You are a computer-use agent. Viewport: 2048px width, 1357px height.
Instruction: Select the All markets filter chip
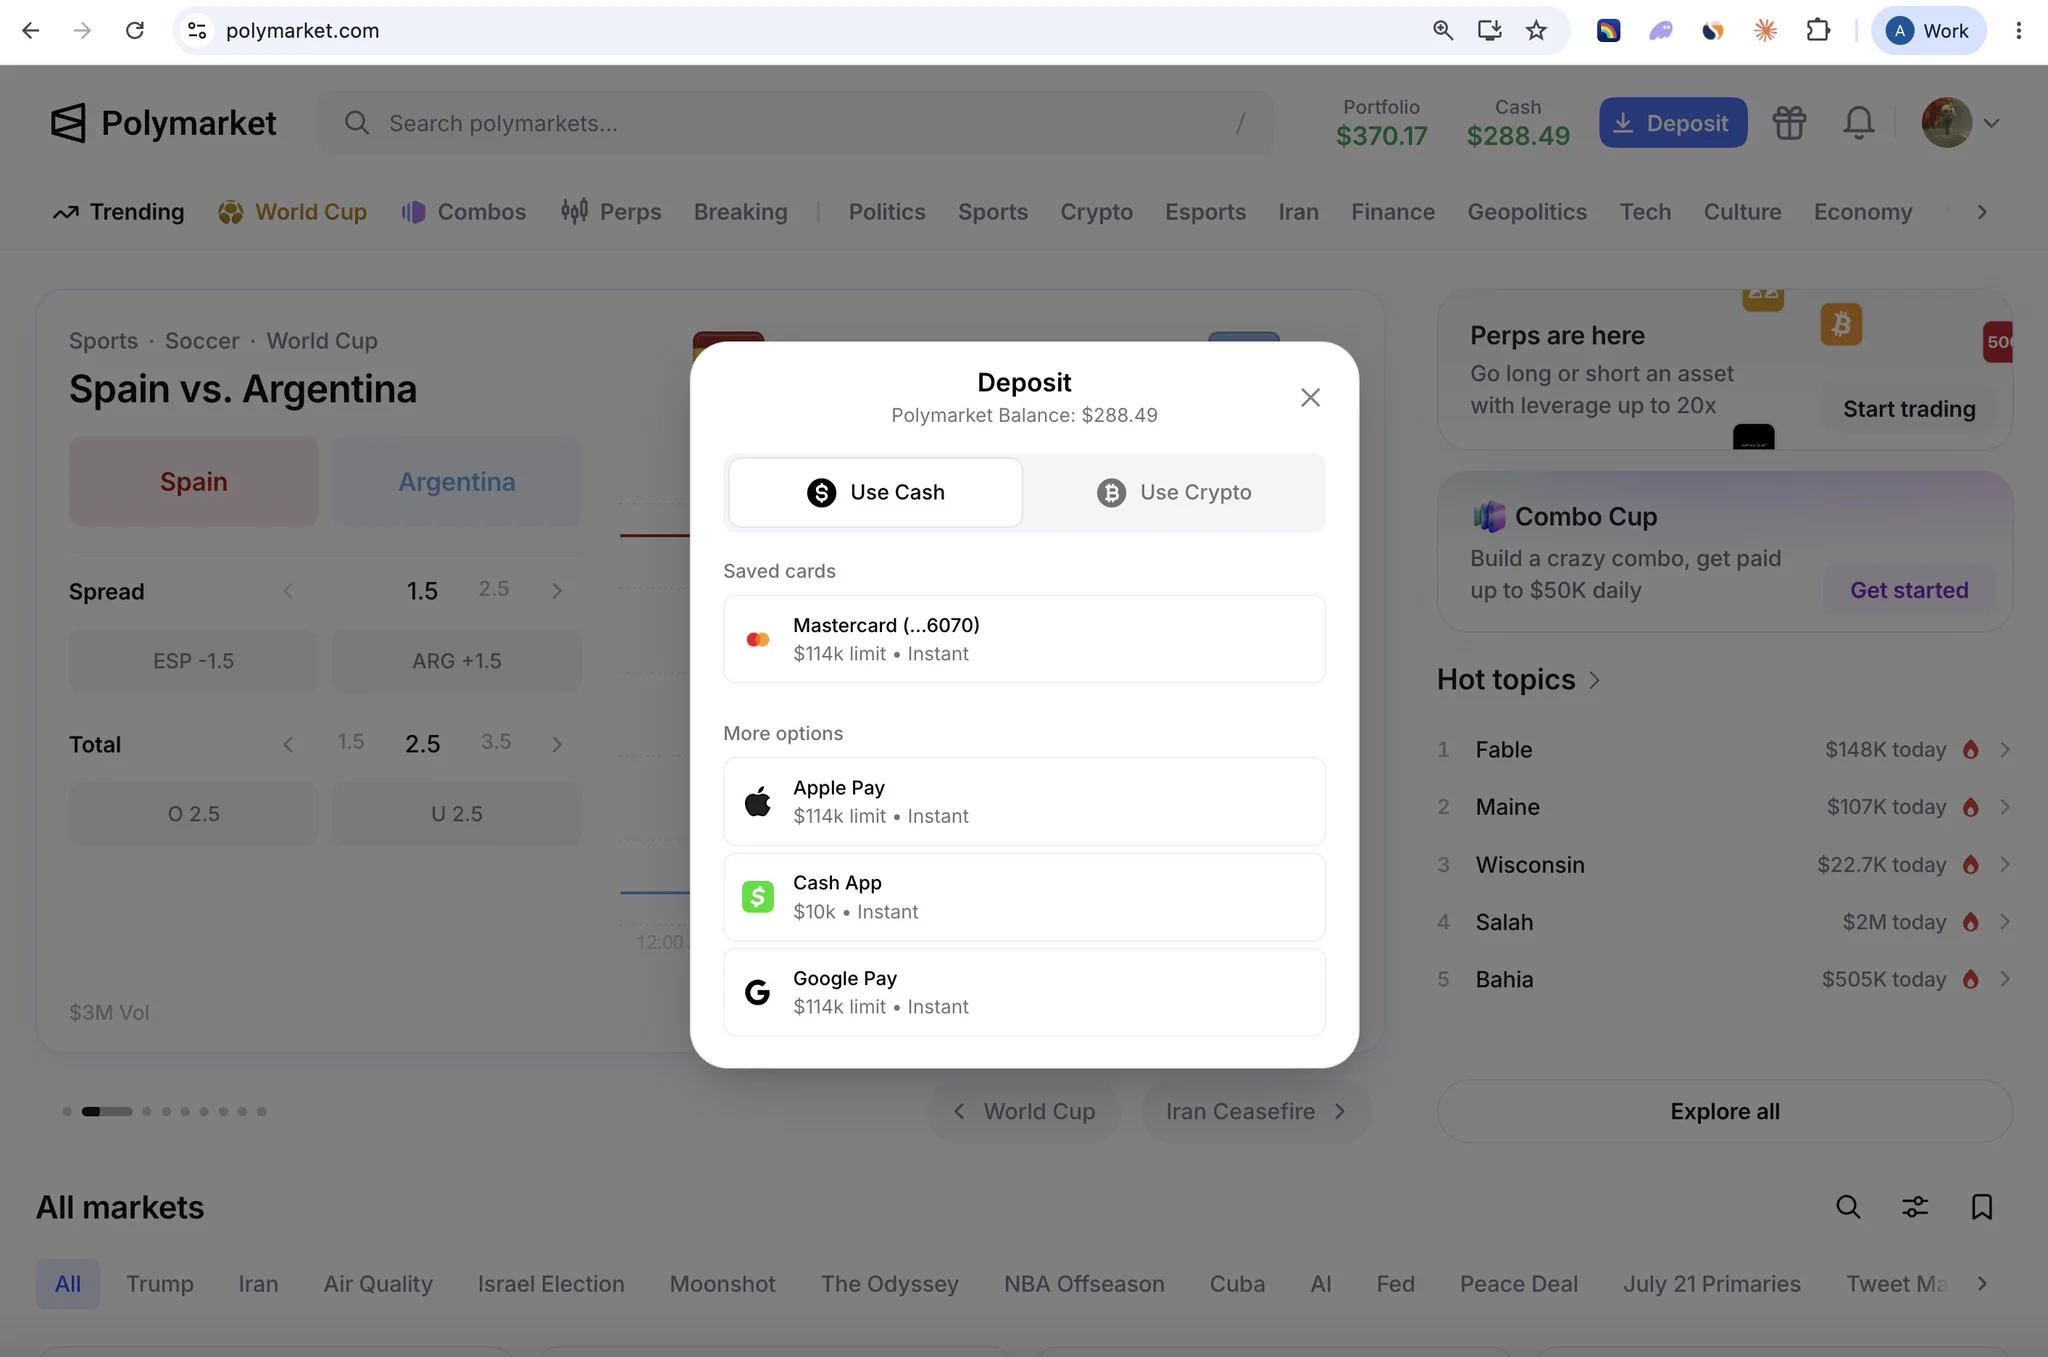[x=68, y=1284]
